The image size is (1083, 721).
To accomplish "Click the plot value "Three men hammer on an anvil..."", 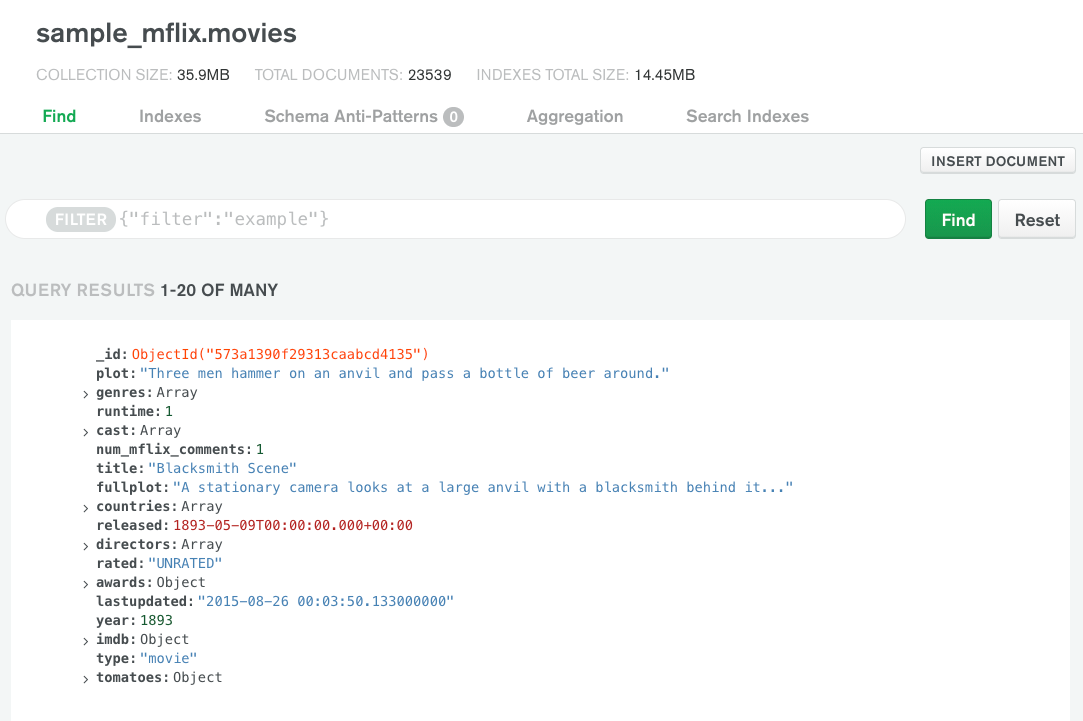I will (405, 374).
